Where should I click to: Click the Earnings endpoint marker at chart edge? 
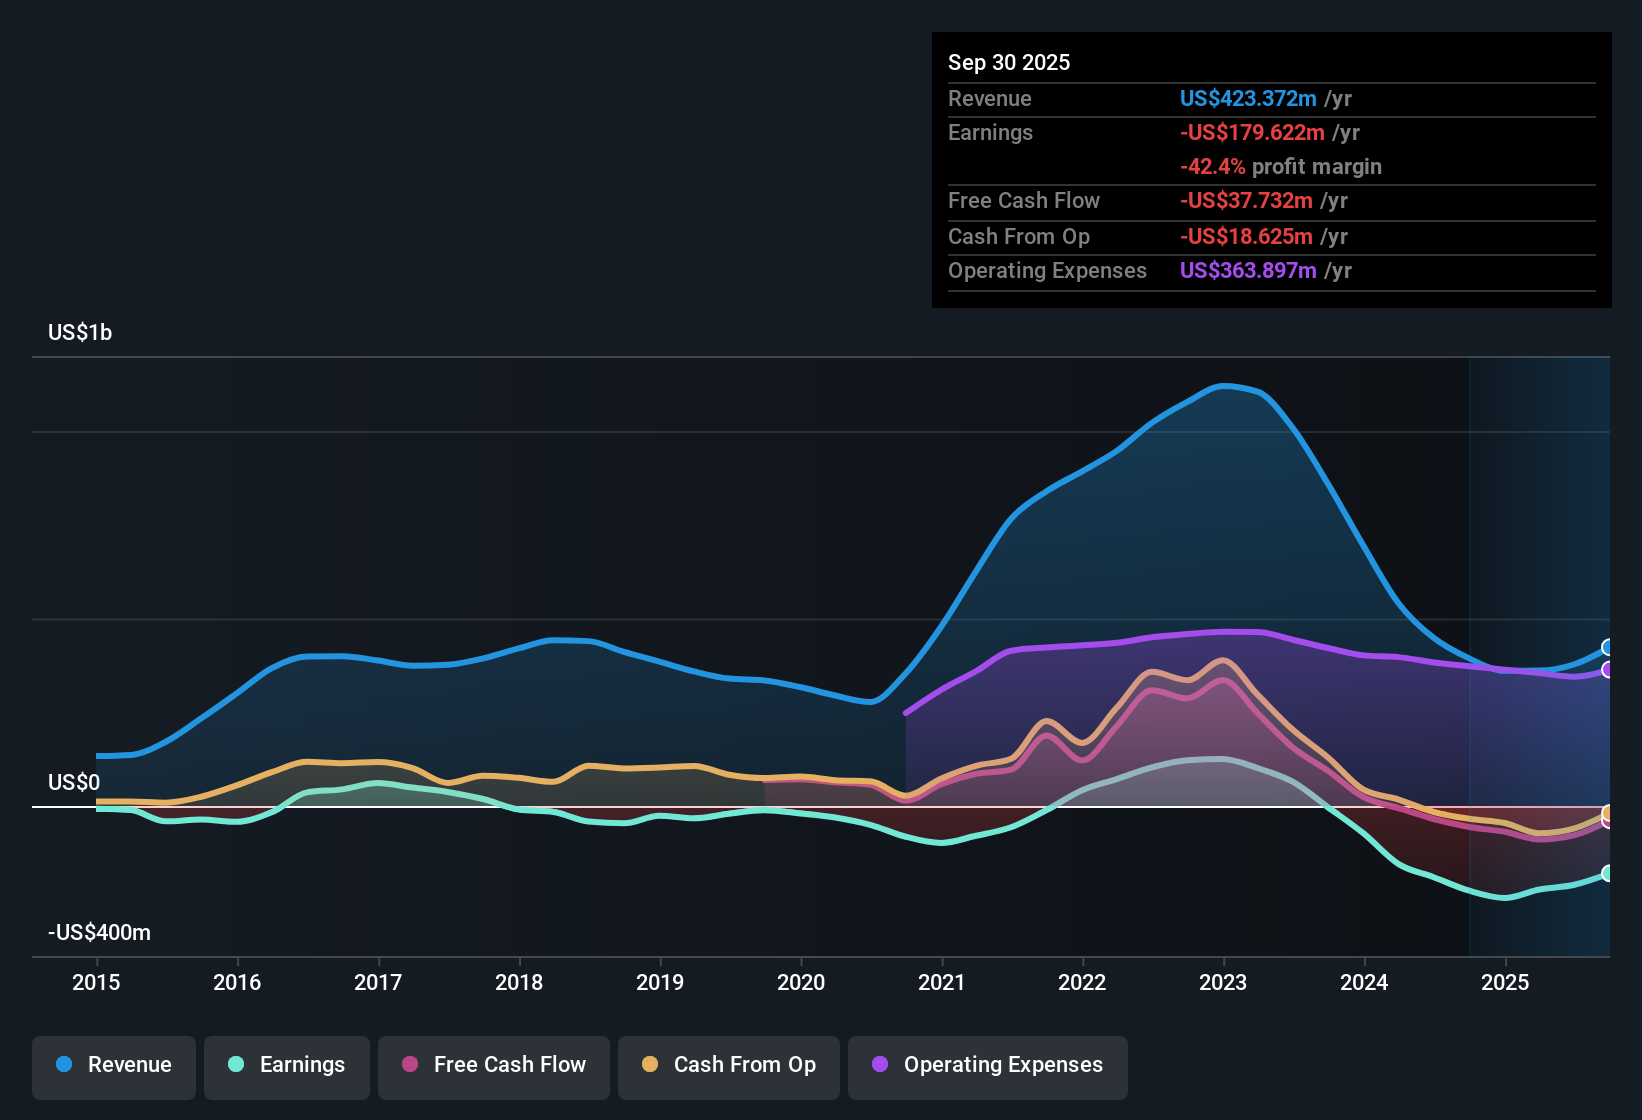pyautogui.click(x=1608, y=873)
